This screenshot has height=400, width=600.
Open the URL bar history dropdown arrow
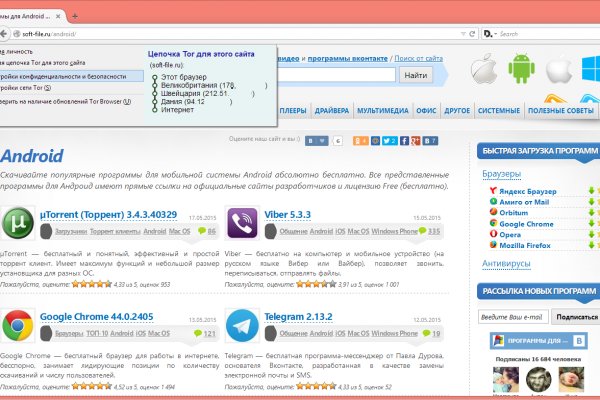point(463,34)
